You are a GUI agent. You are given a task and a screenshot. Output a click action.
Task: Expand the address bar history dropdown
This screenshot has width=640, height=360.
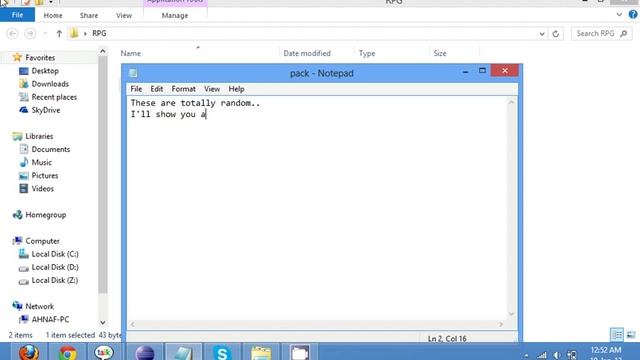pos(542,34)
